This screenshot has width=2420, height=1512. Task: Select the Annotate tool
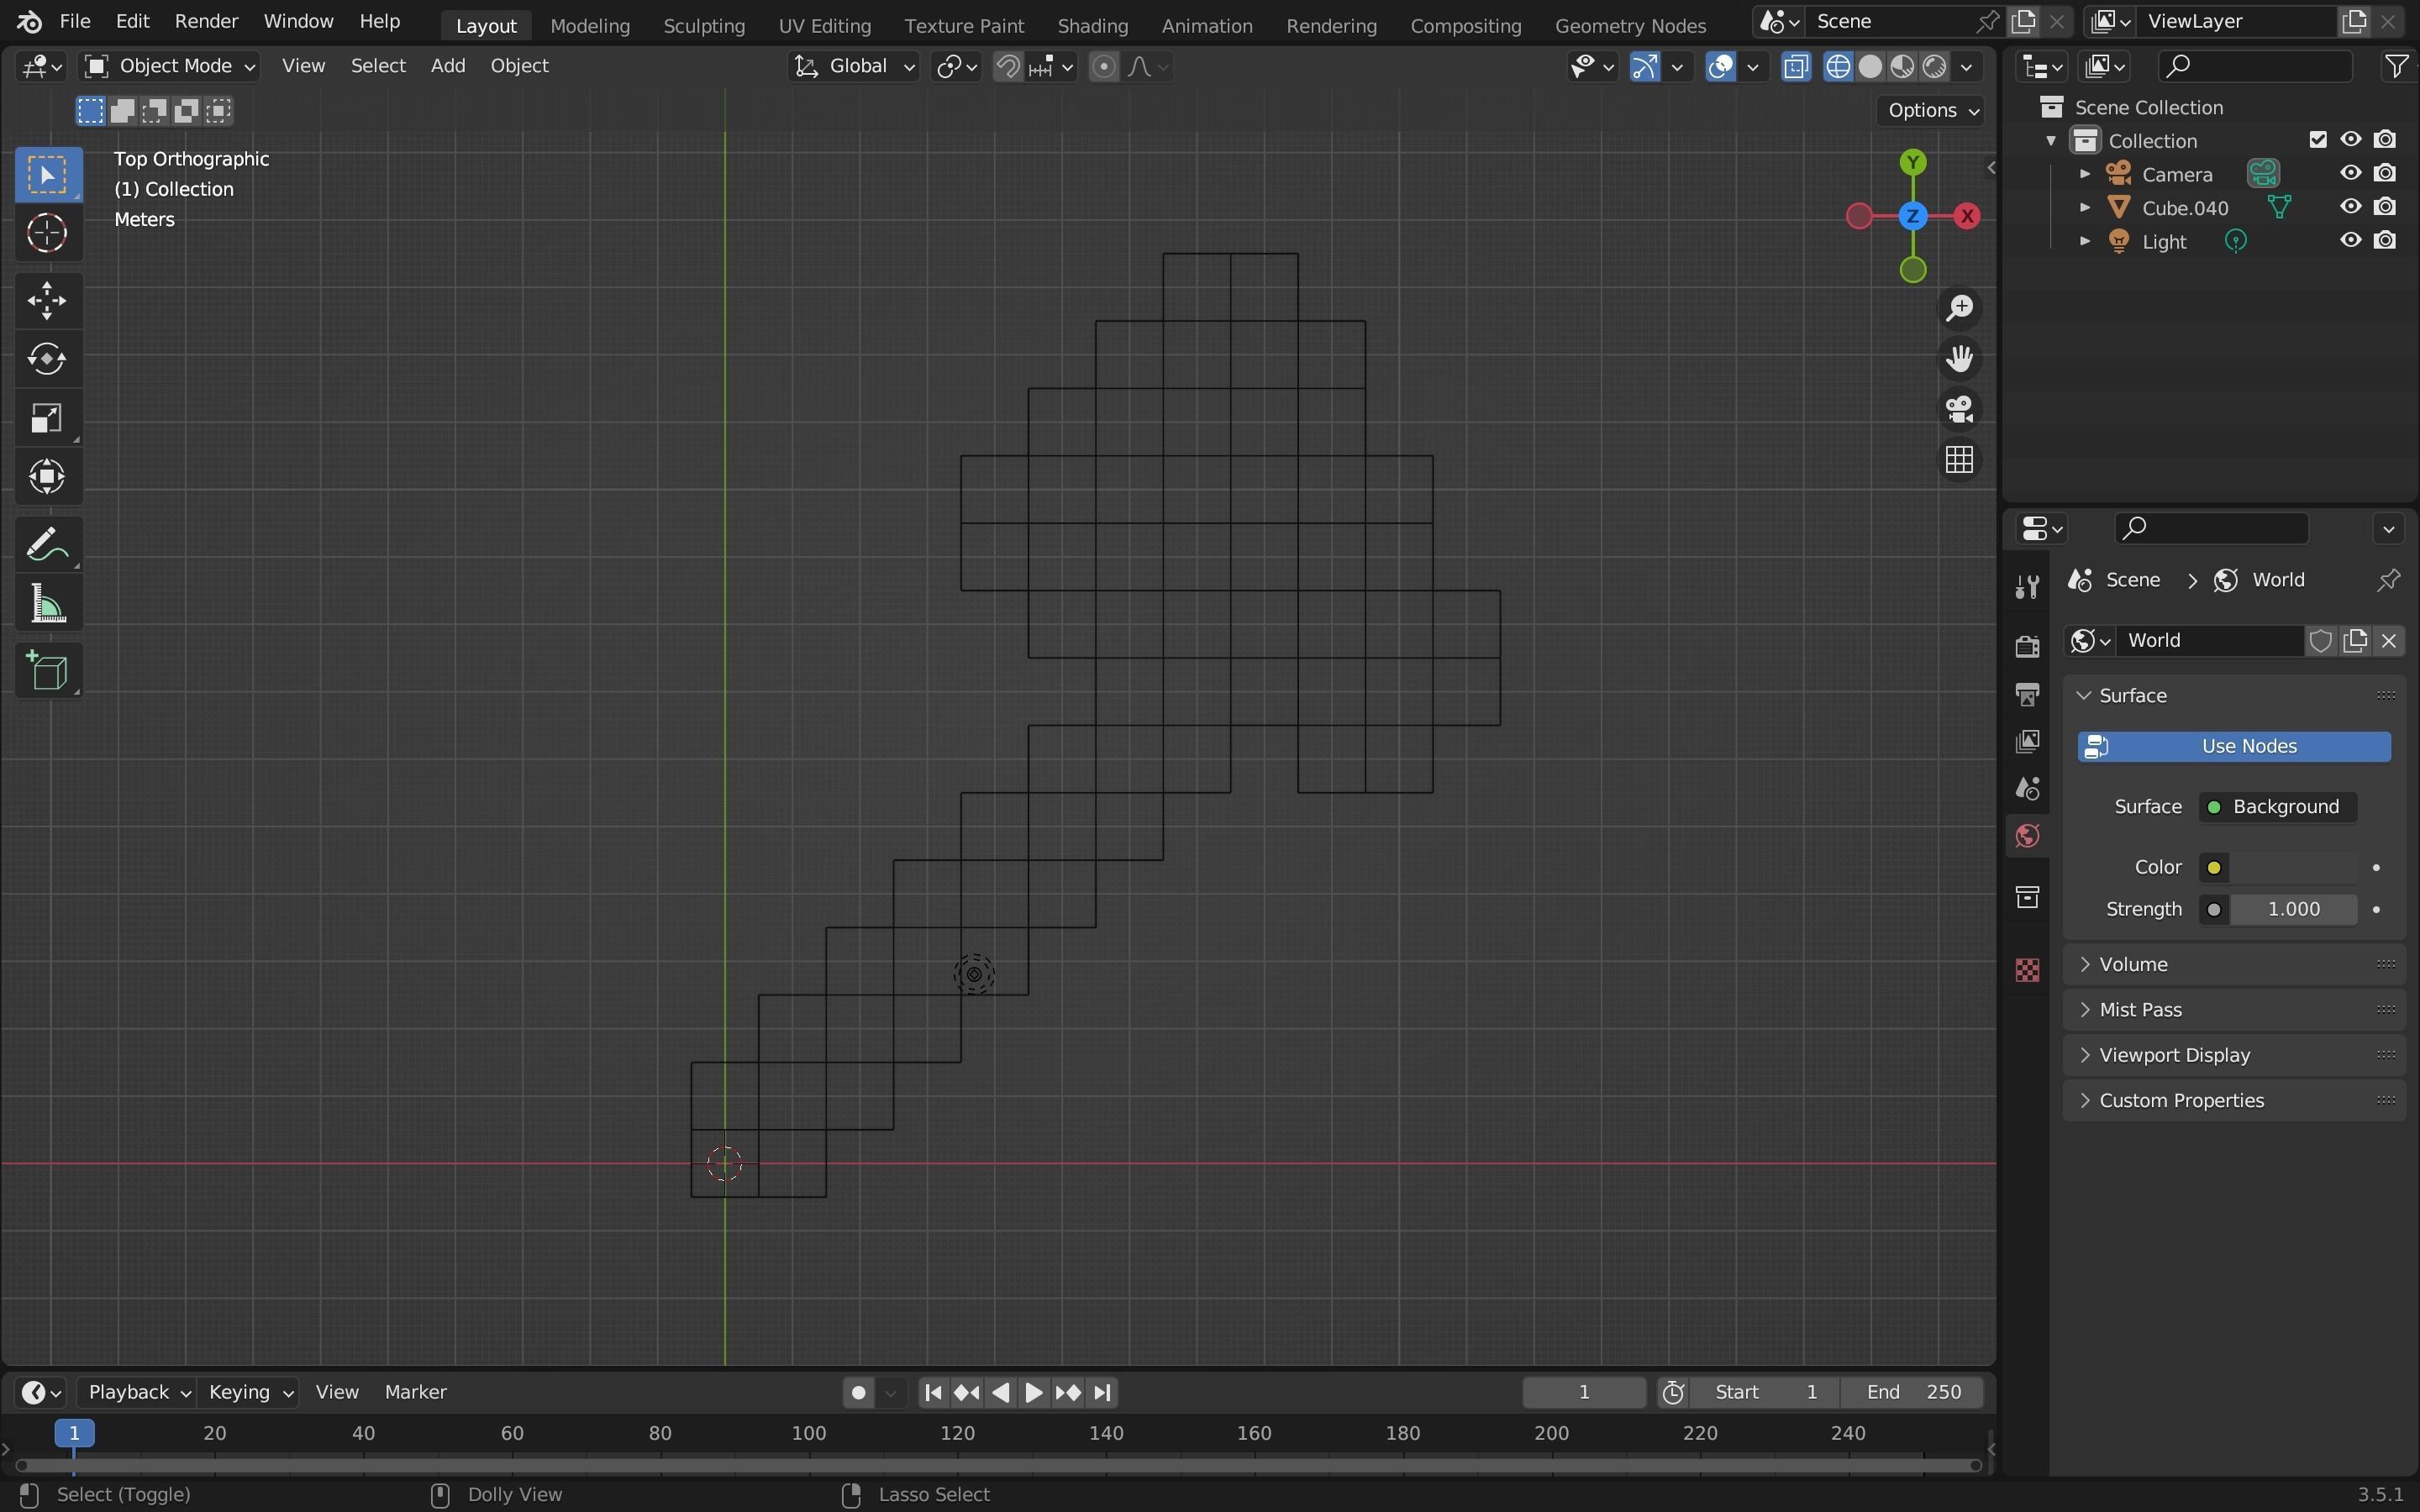pyautogui.click(x=47, y=545)
